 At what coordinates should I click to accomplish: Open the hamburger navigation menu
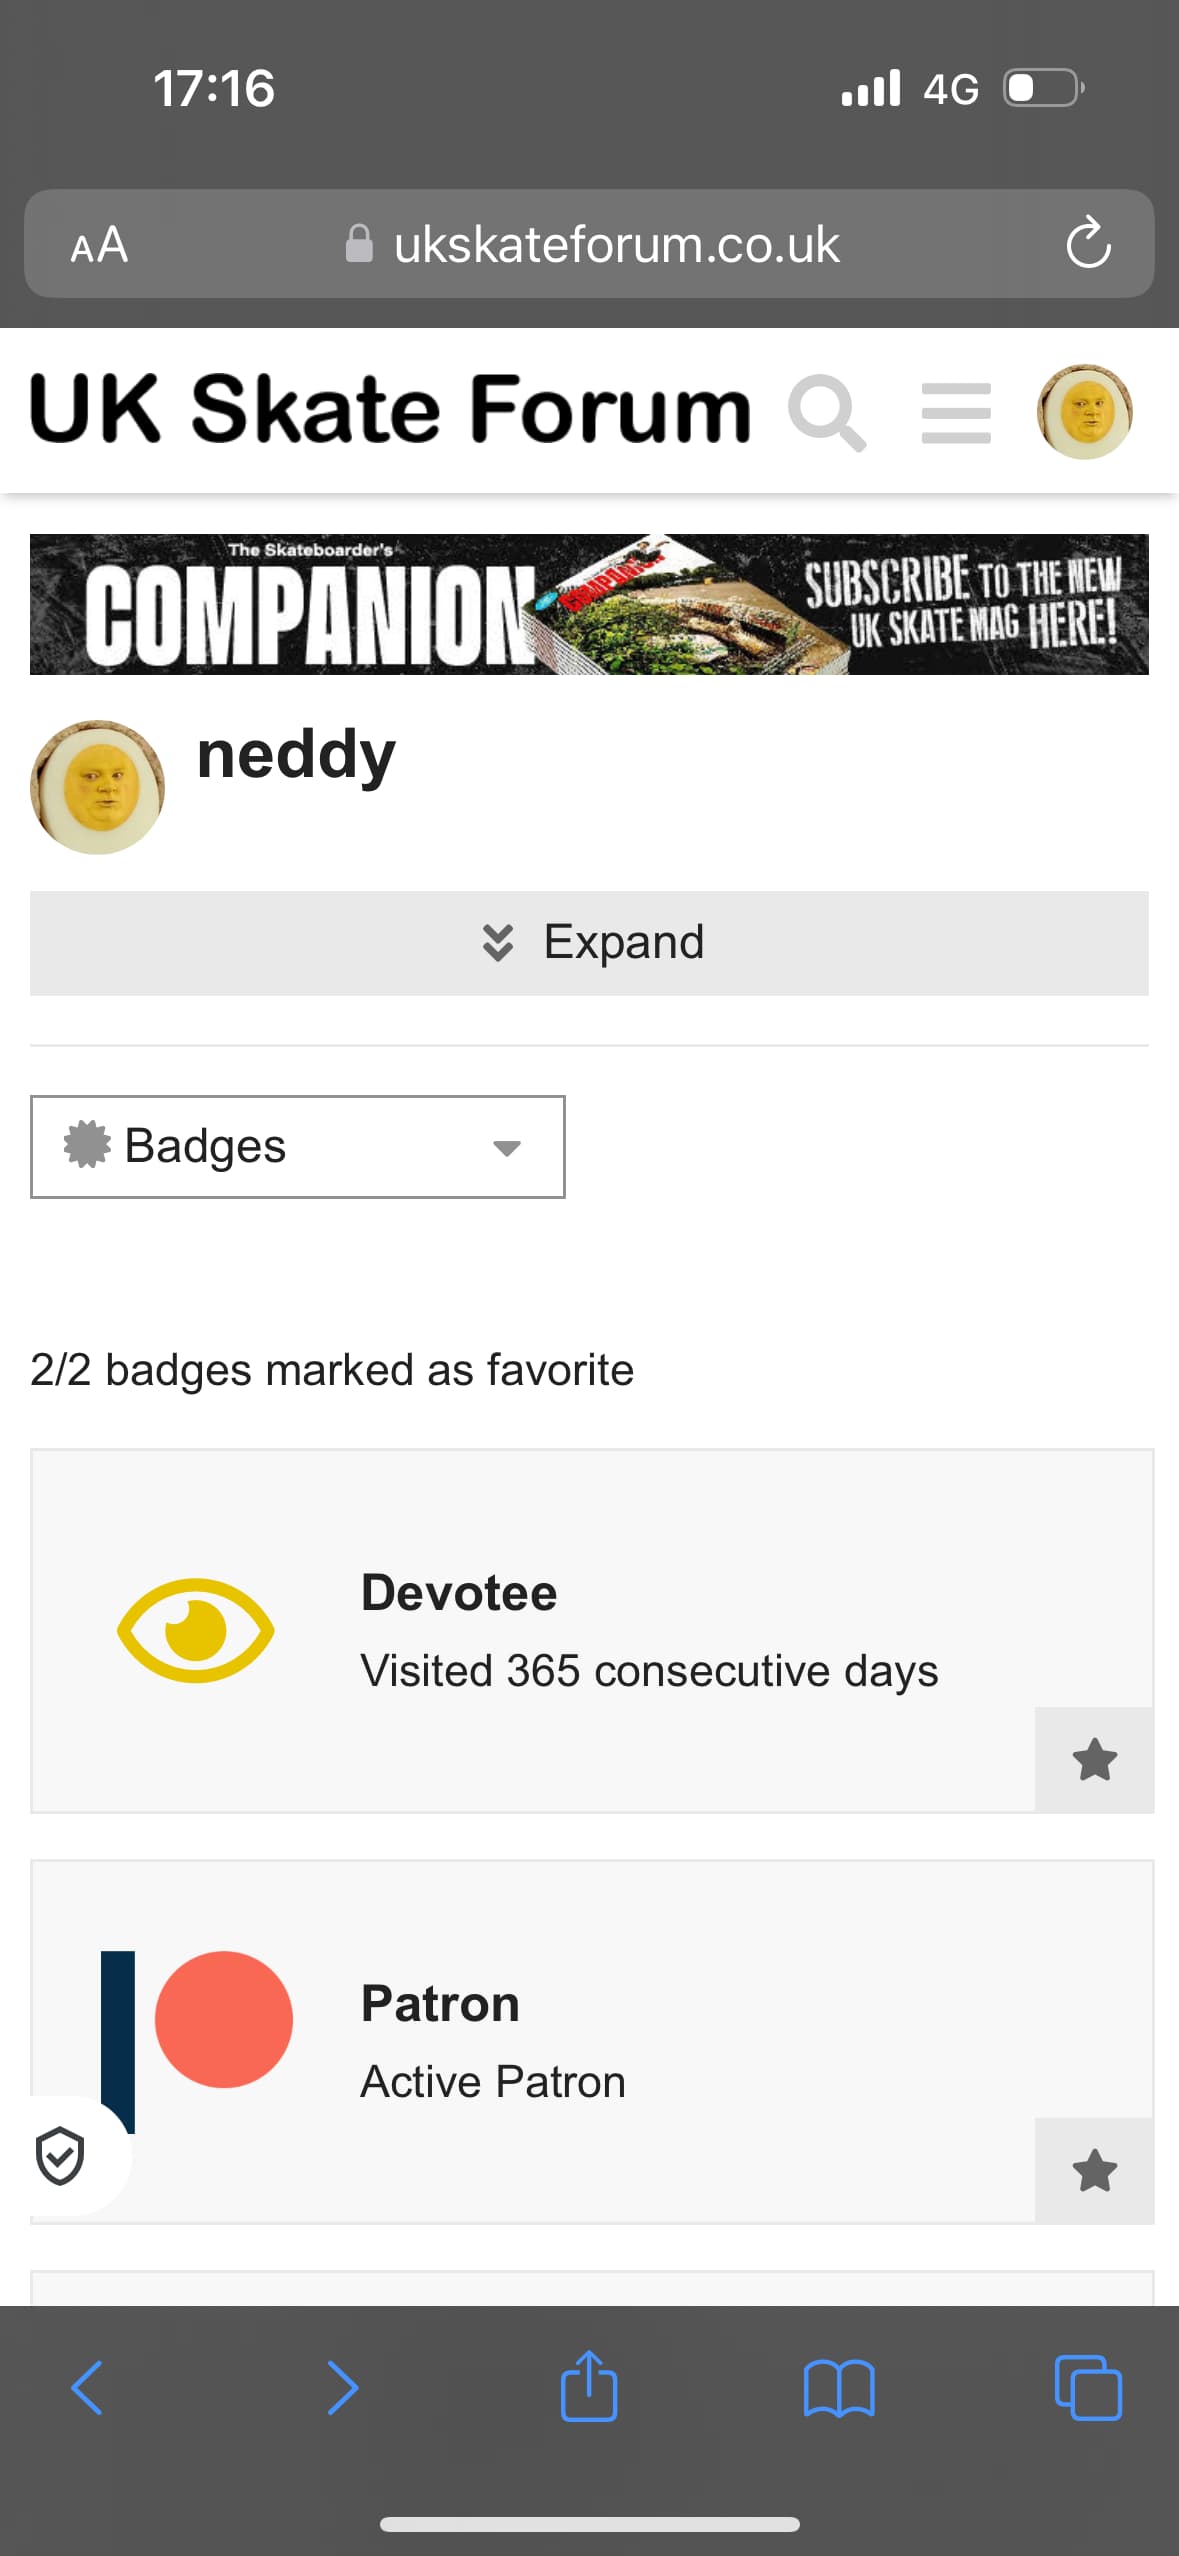tap(956, 412)
